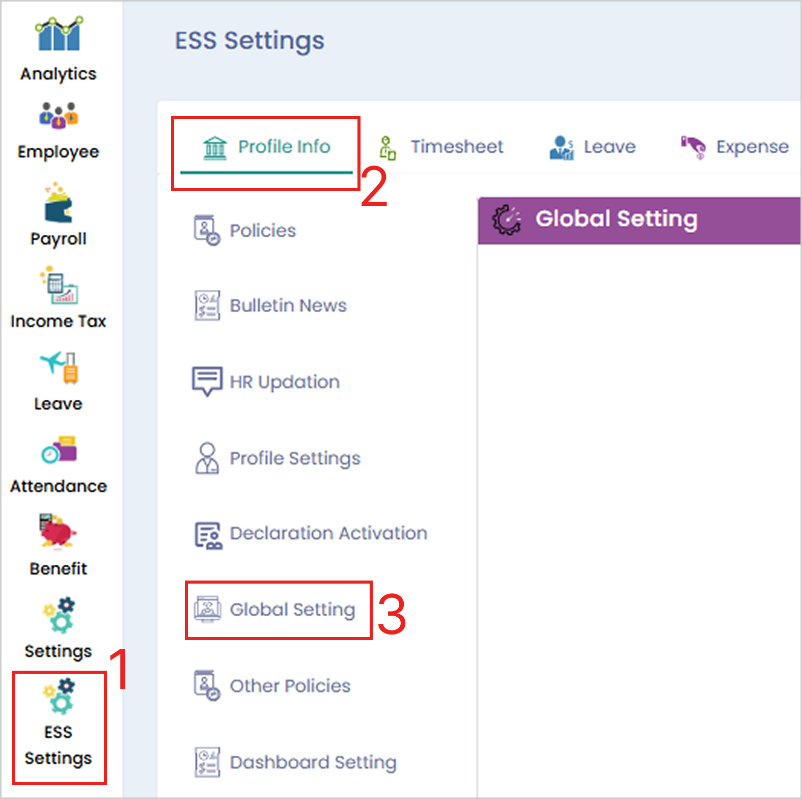The height and width of the screenshot is (799, 802).
Task: Open the Leave airplane icon
Action: coord(58,367)
